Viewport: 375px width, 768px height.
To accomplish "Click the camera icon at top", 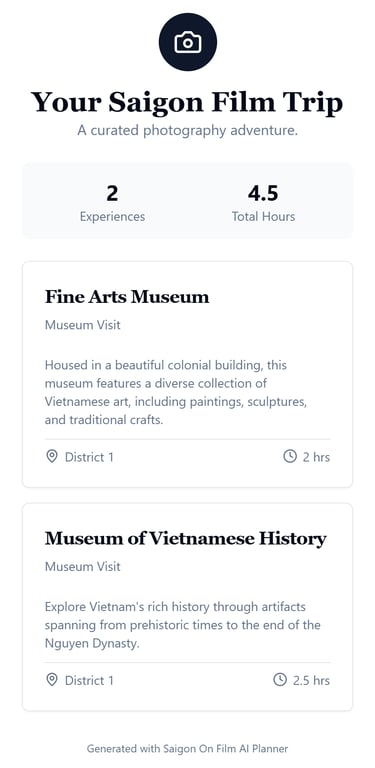I will (188, 42).
